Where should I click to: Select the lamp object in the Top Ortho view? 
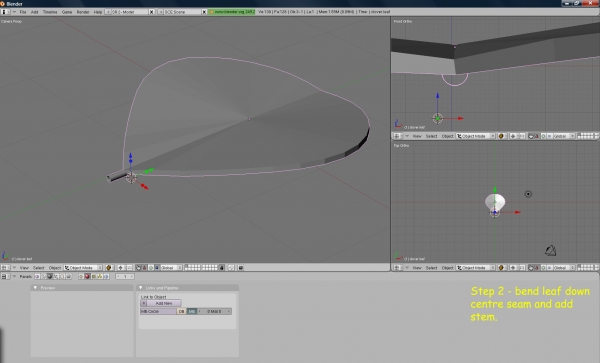(528, 194)
